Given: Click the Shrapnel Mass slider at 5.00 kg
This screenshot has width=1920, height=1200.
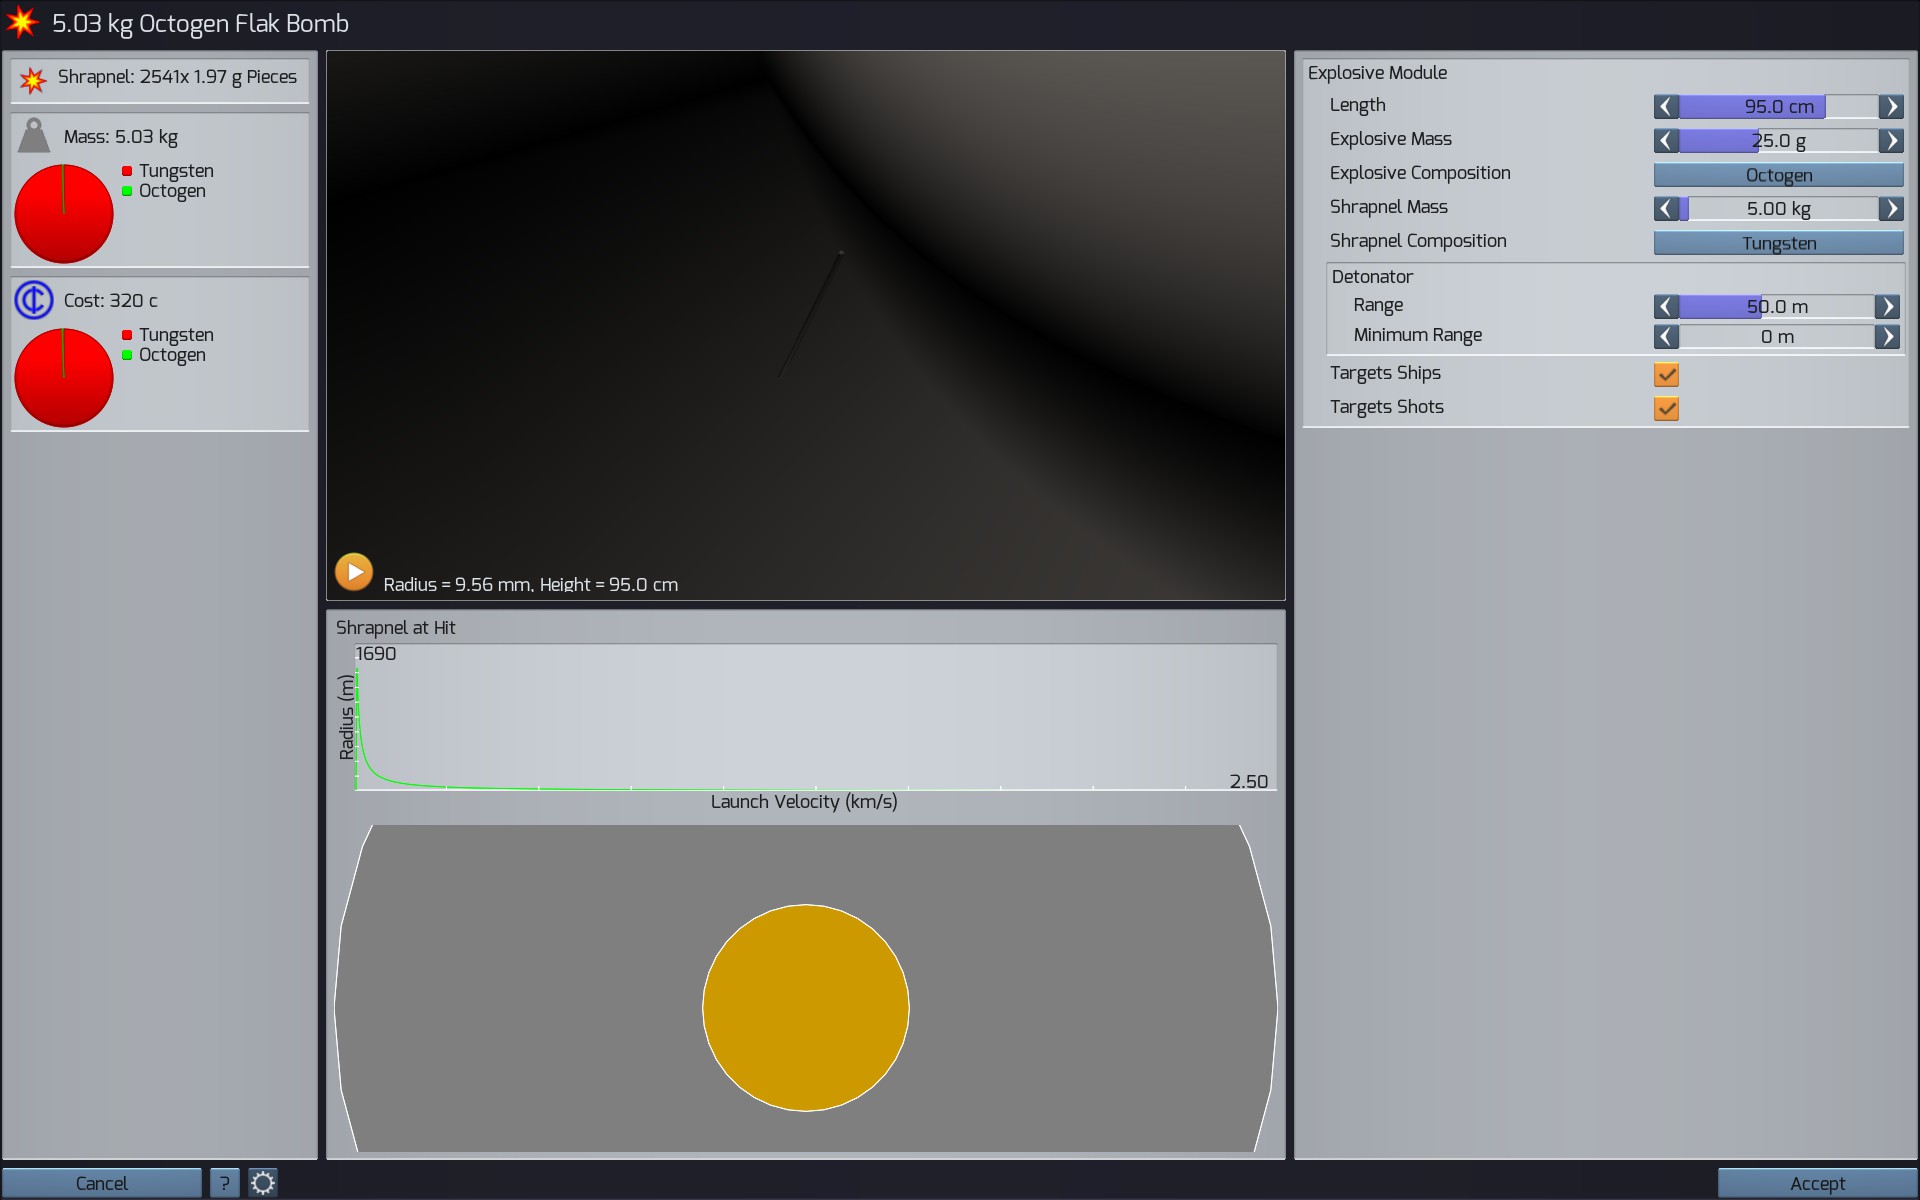Looking at the screenshot, I should point(1779,209).
